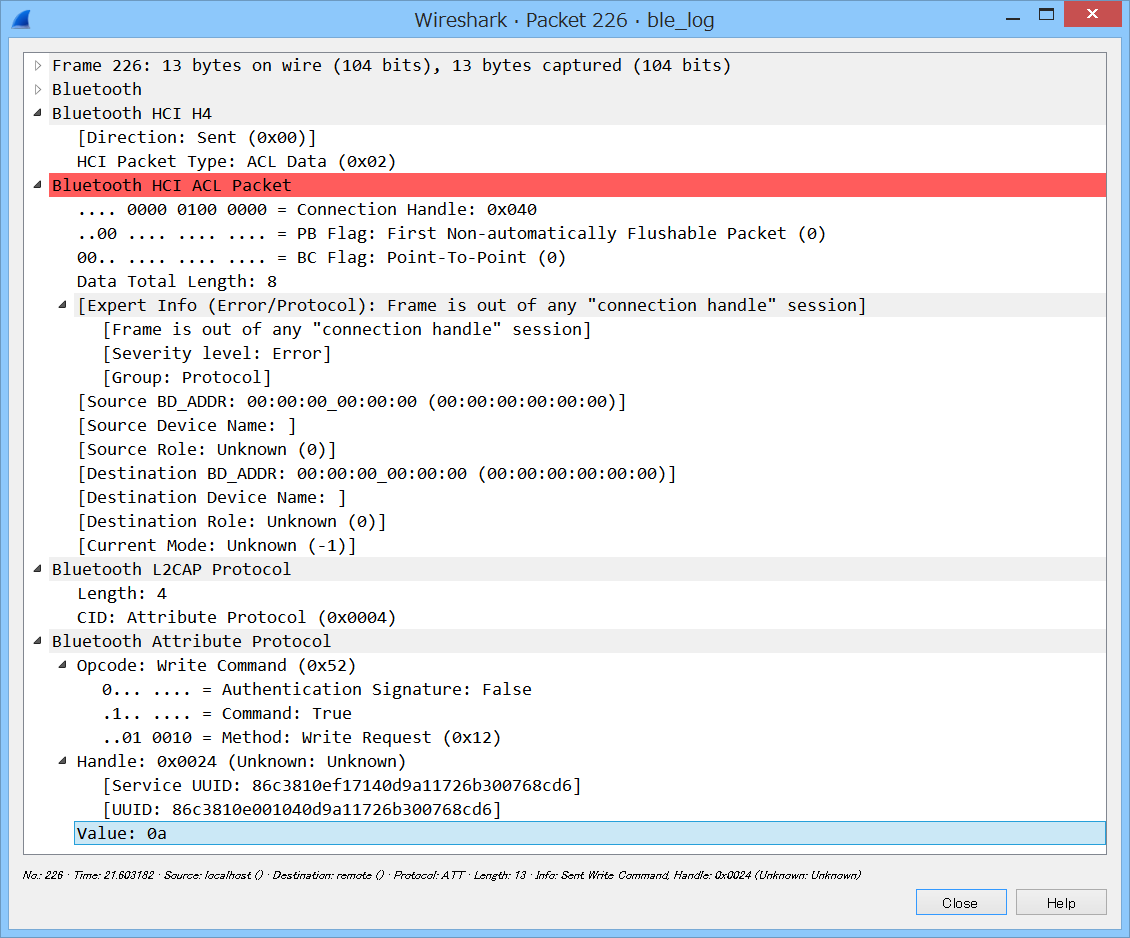Select the Destination BD_ADDR row
Viewport: 1130px width, 938px height.
point(590,473)
